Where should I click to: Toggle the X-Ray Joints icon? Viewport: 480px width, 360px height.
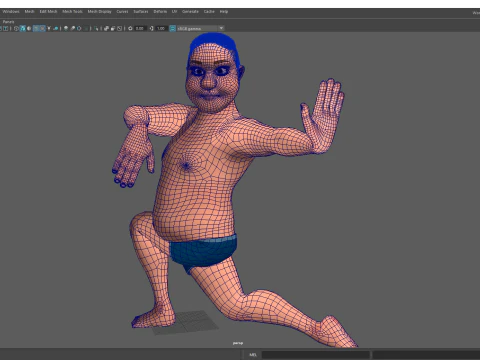[120, 29]
